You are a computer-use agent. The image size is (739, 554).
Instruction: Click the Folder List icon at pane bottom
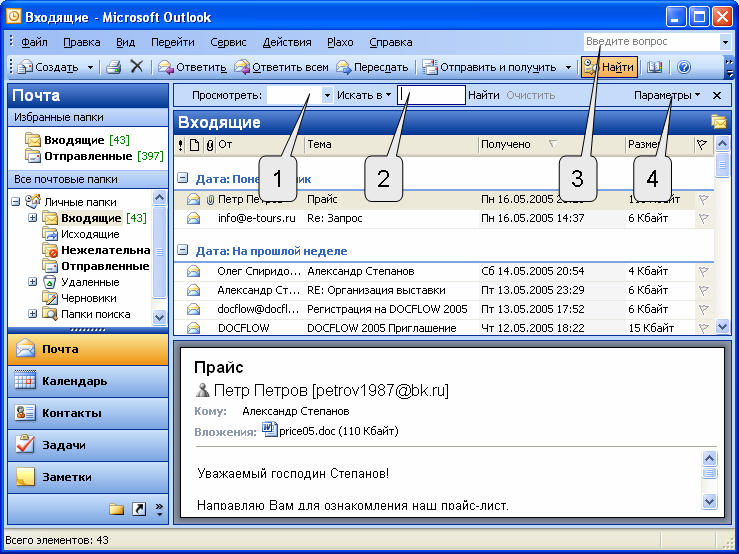point(116,509)
